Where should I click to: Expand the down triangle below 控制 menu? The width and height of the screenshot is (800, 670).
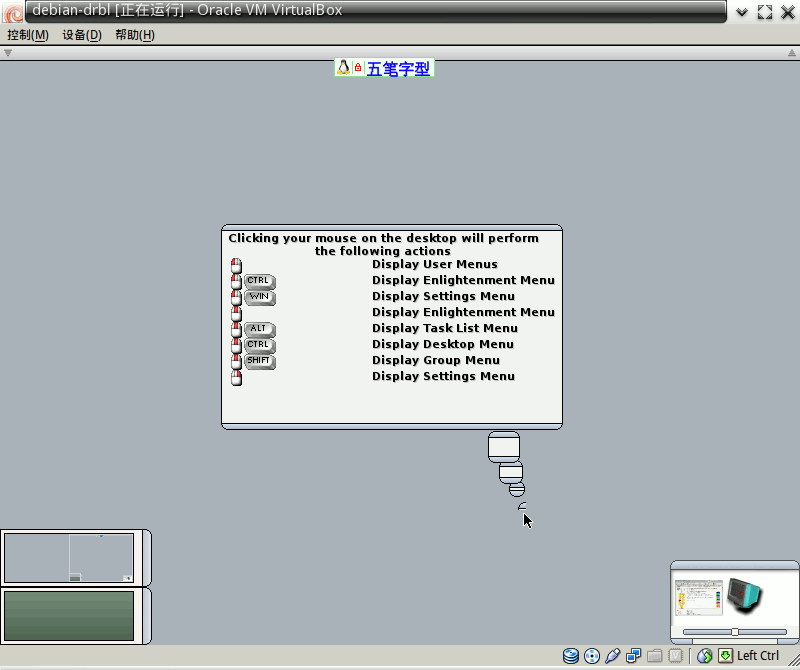tap(8, 53)
